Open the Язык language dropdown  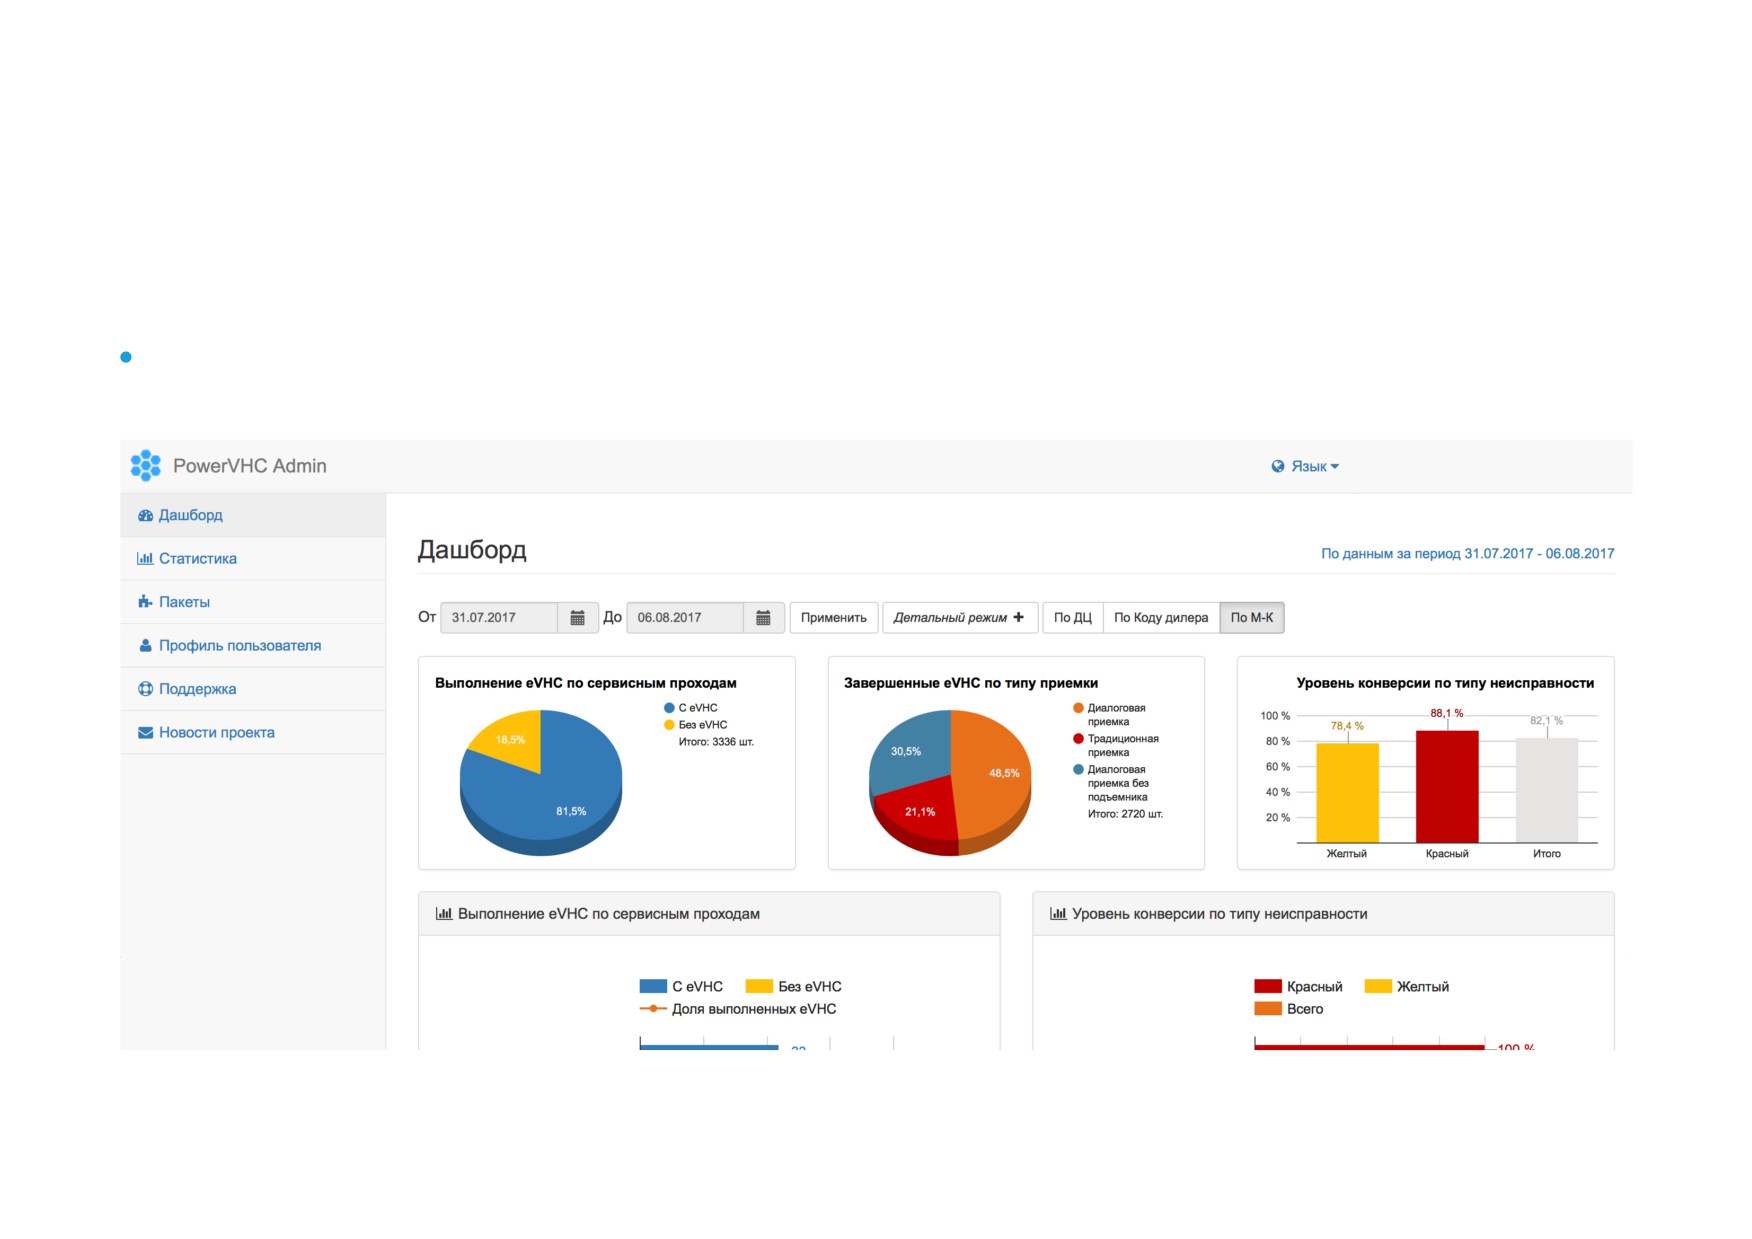(1305, 466)
